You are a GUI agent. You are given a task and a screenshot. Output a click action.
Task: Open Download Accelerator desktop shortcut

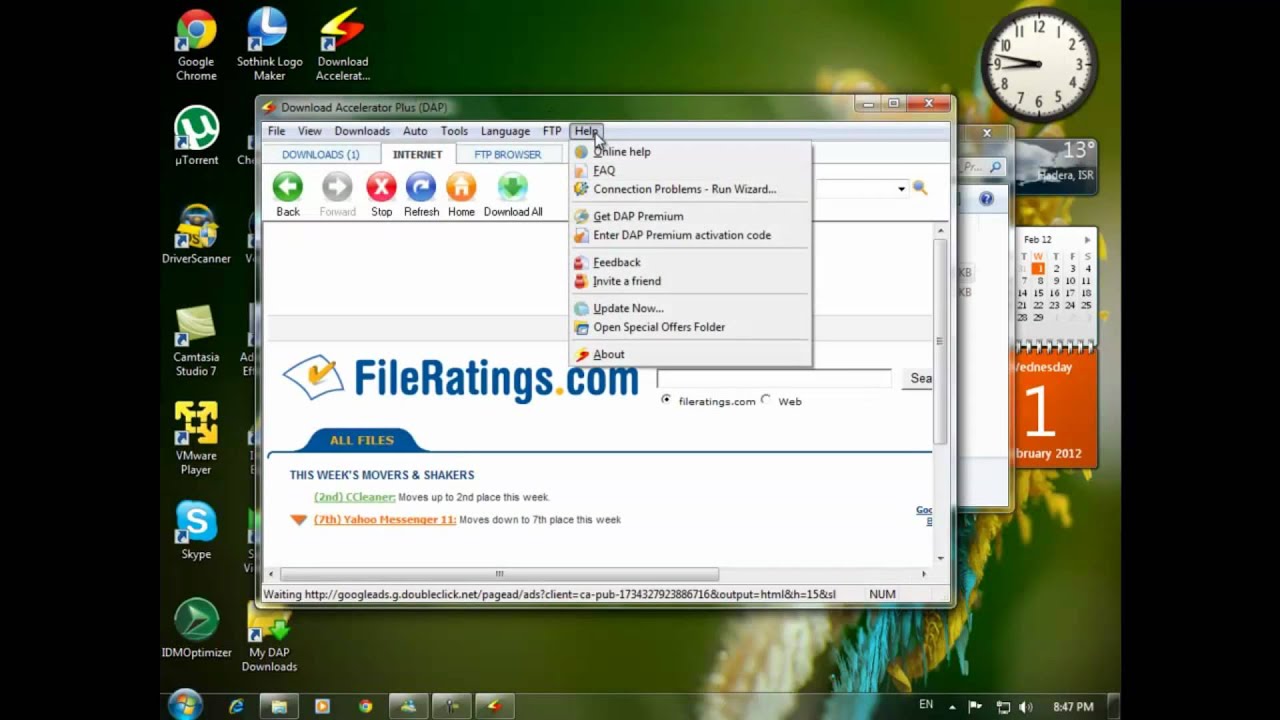[342, 46]
